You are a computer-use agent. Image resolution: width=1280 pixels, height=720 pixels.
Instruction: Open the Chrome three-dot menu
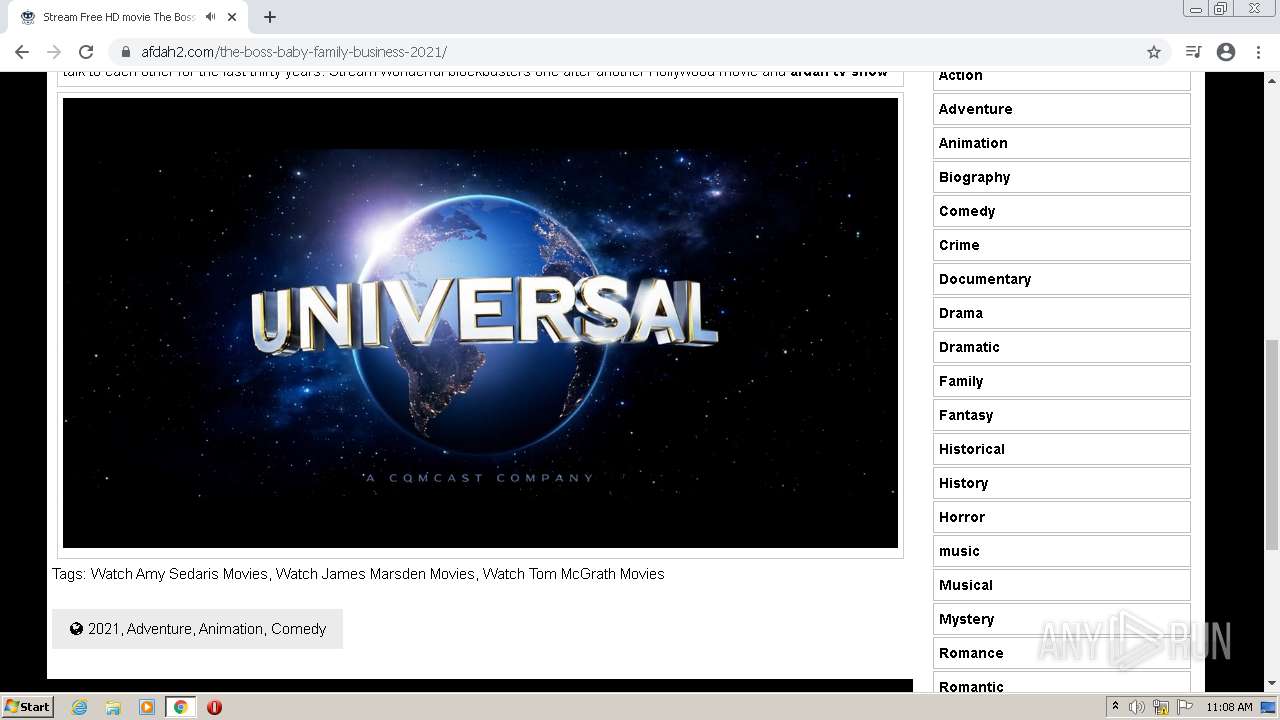pyautogui.click(x=1258, y=52)
